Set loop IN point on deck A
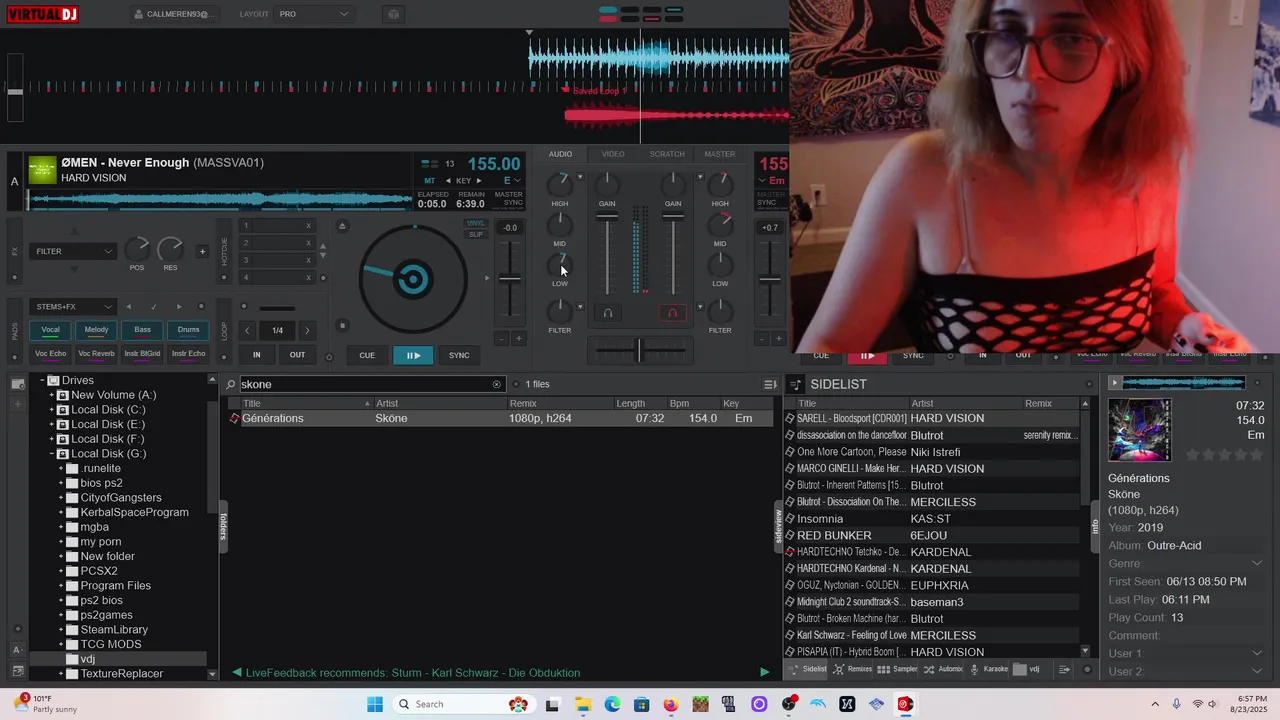1280x720 pixels. (x=257, y=355)
